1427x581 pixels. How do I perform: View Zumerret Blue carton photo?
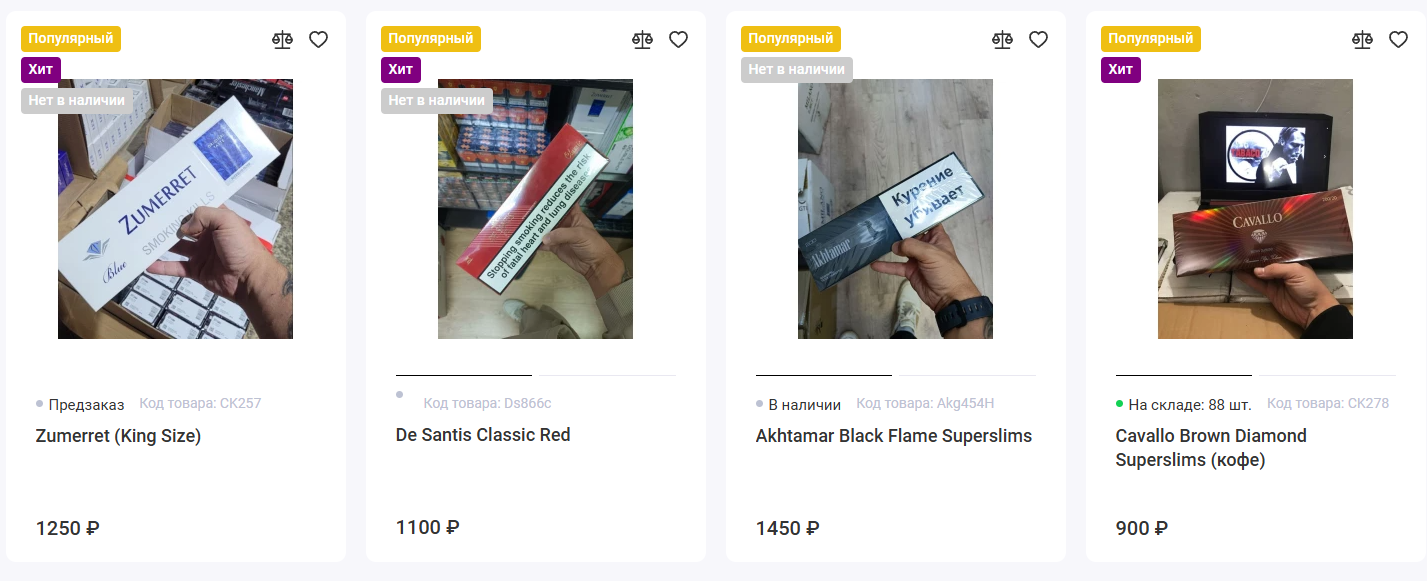175,209
